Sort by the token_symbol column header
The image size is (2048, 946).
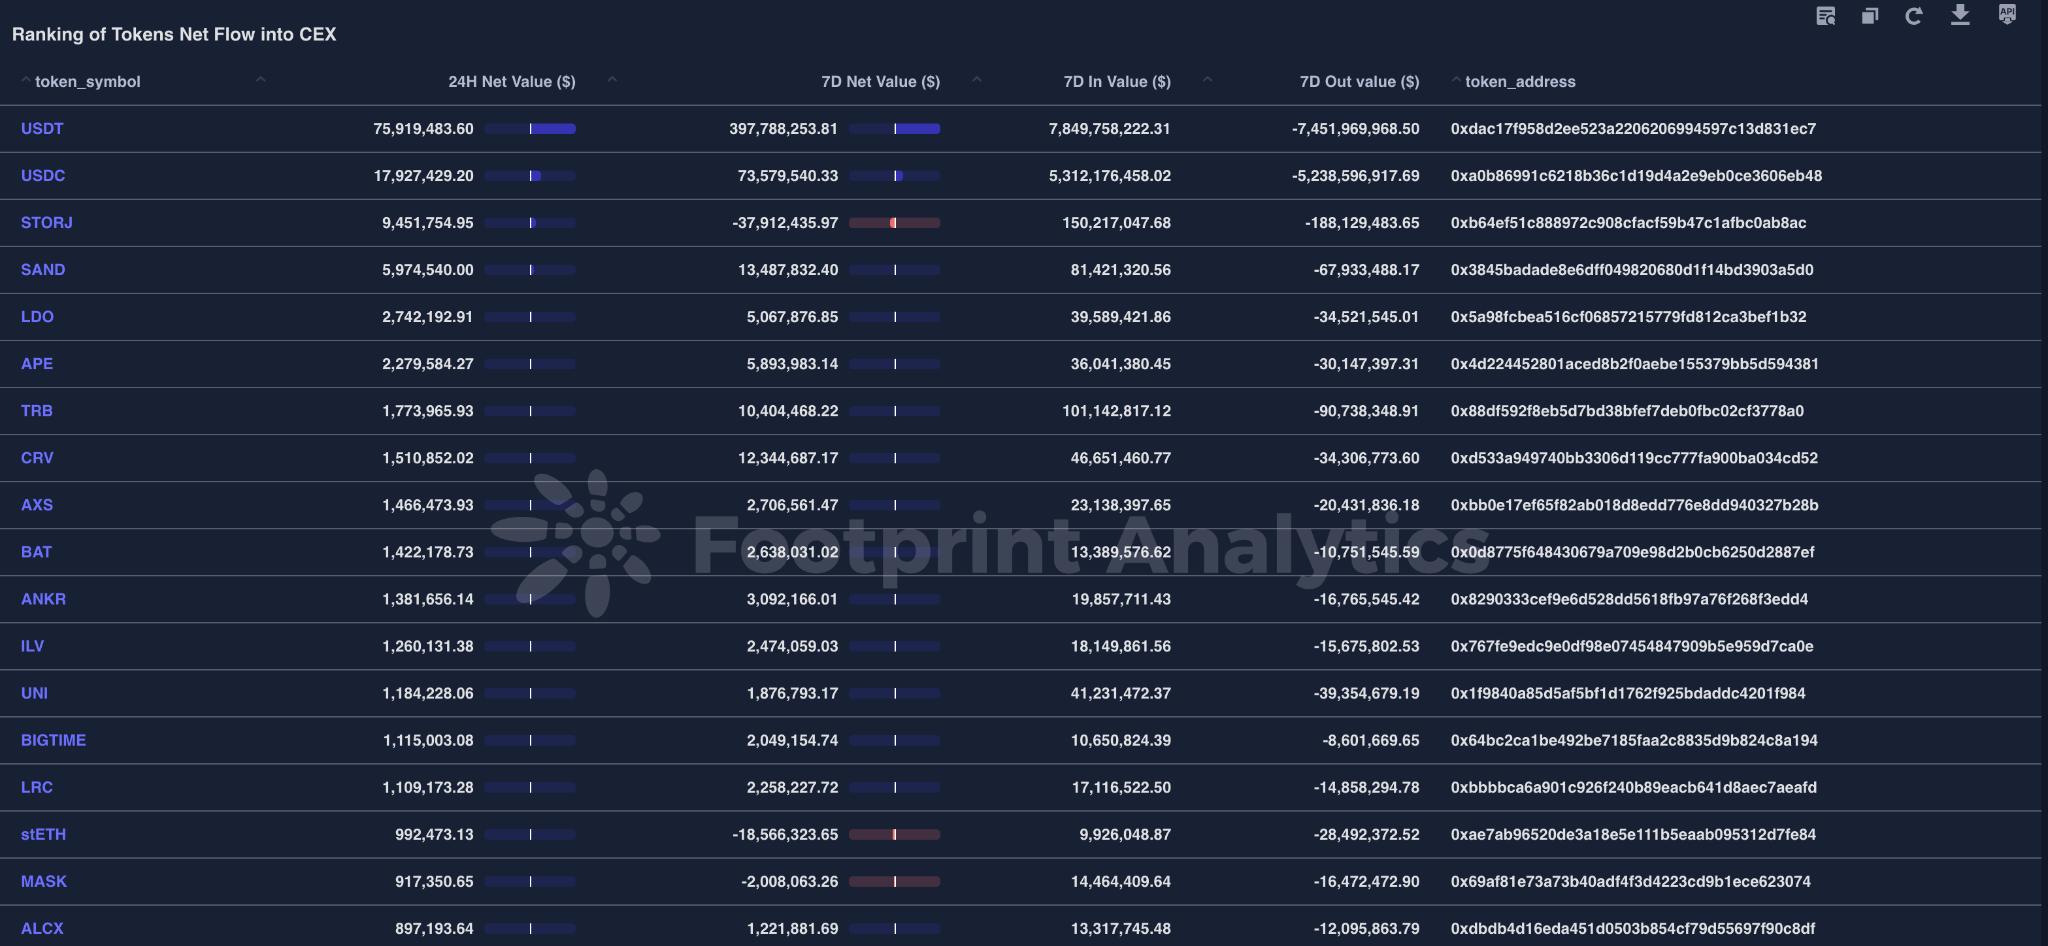pyautogui.click(x=87, y=82)
